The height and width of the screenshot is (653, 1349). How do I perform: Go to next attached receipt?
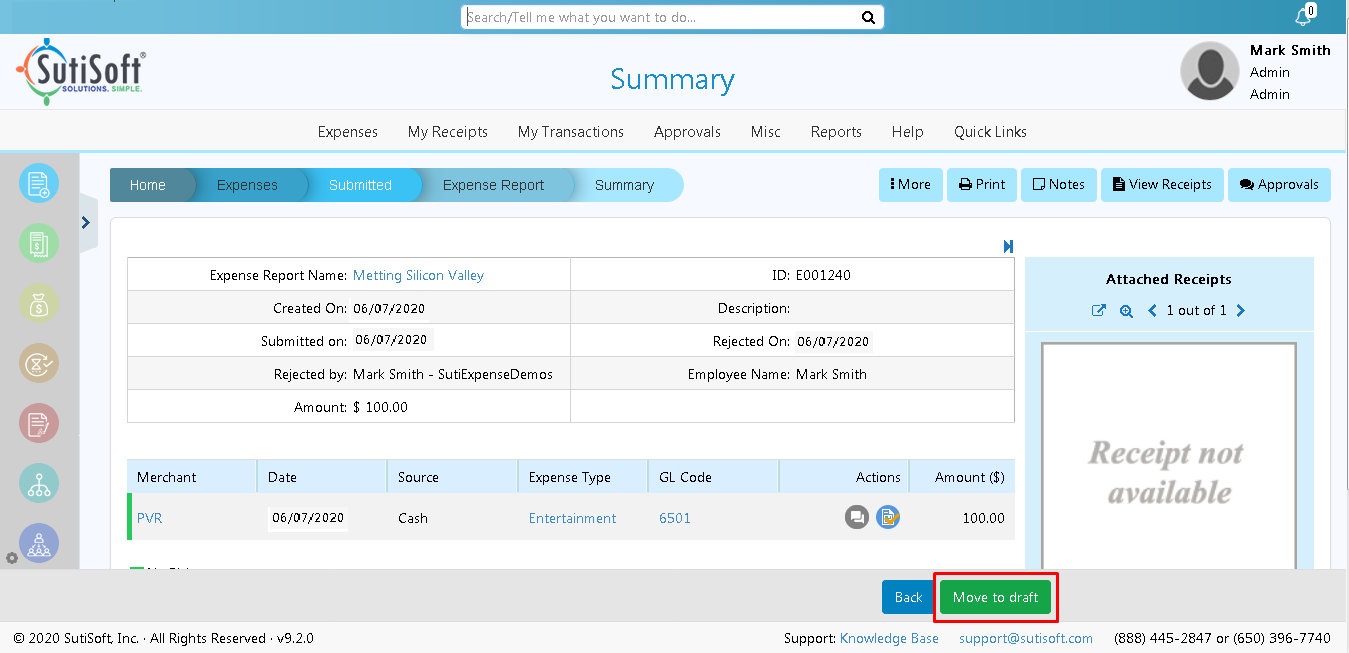pos(1241,311)
